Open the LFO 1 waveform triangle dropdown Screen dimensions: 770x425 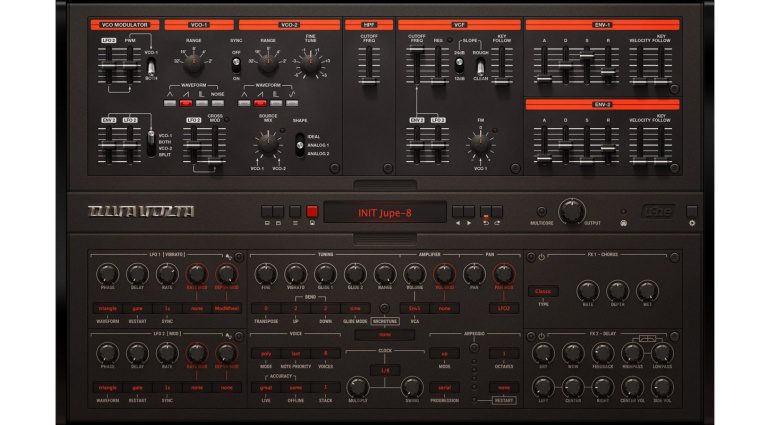coord(107,308)
